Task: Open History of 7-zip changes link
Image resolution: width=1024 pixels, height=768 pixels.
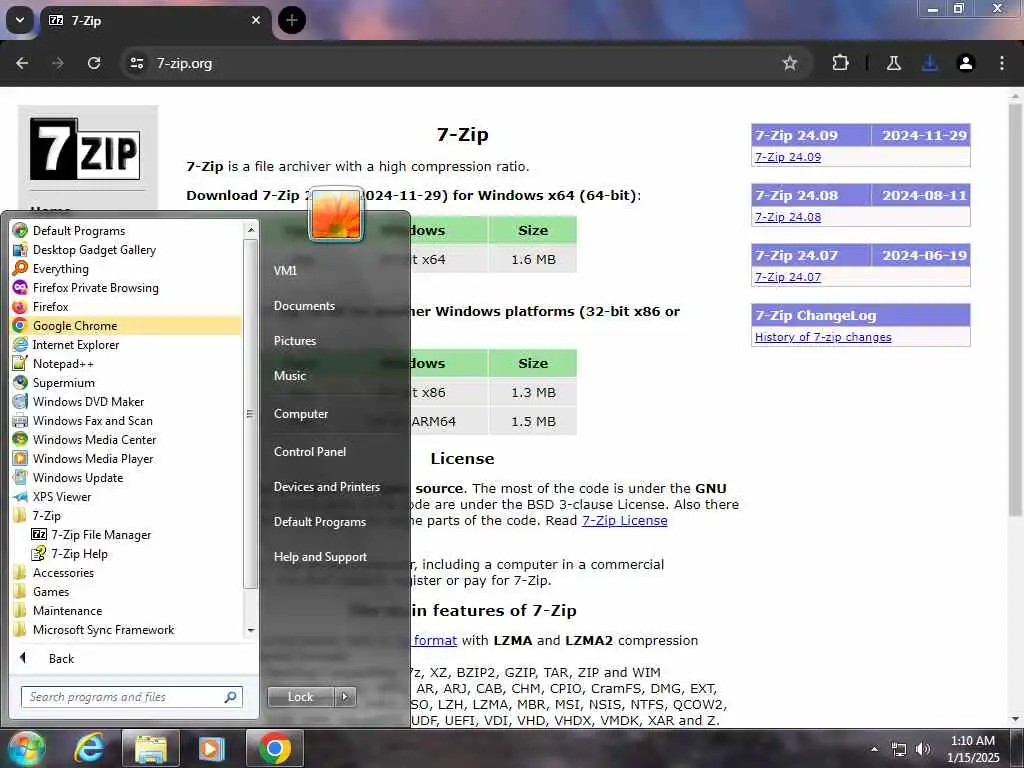Action: [x=823, y=338]
